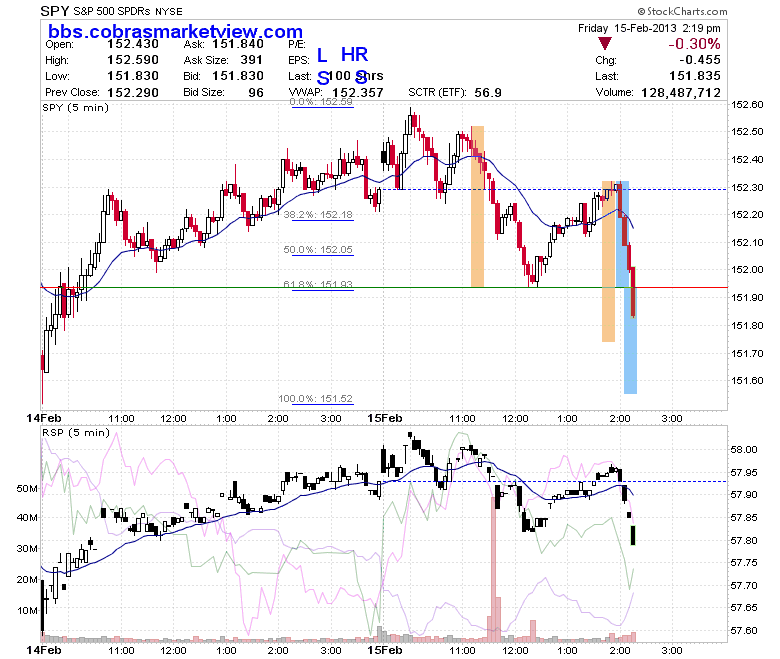Viewport: 780px width, 659px height.
Task: Click the 57.60 RSP axis label
Action: [x=744, y=631]
